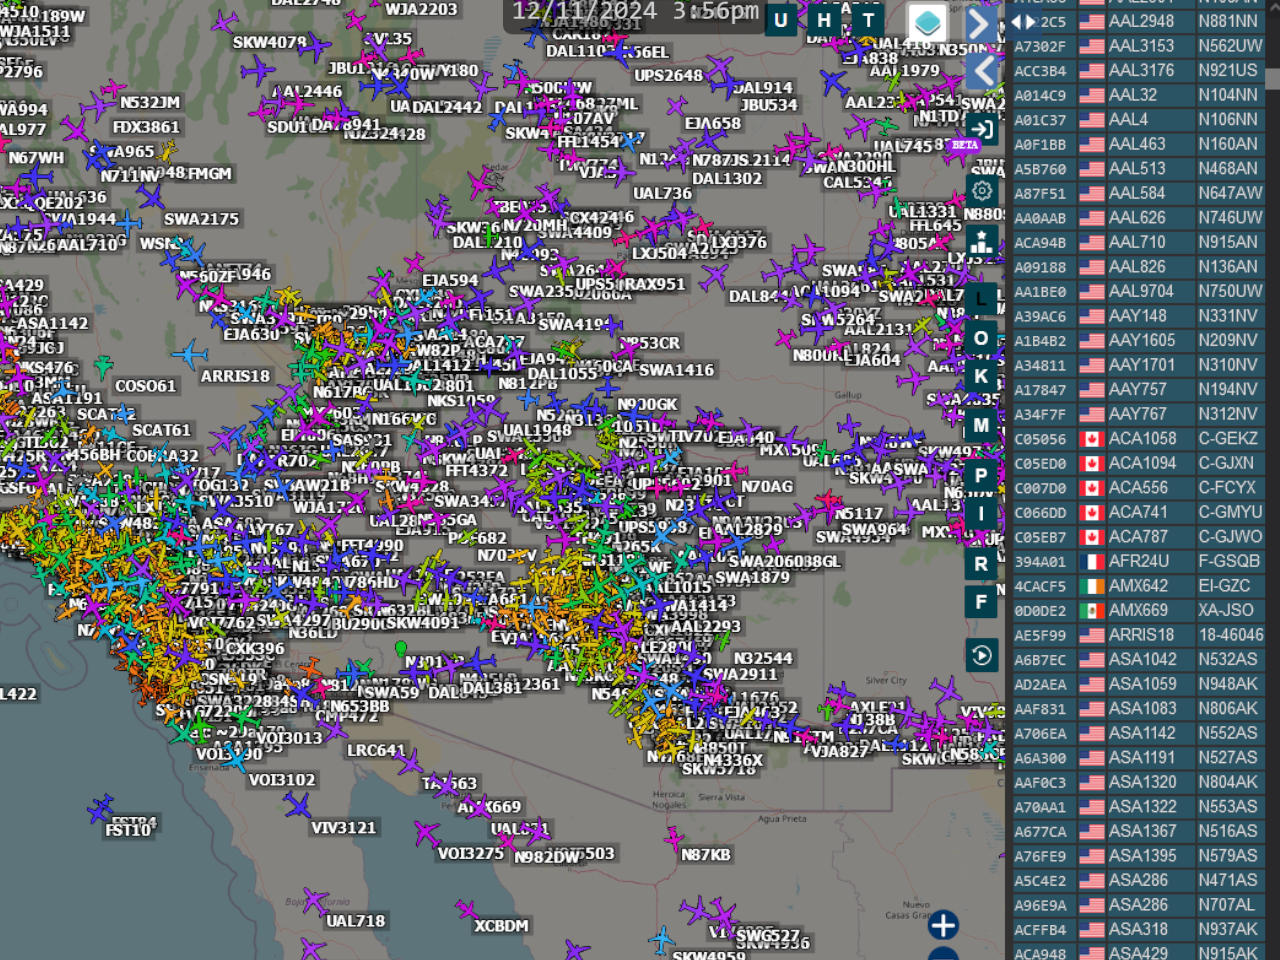
Task: Select the VIV3121 aircraft label on map
Action: coord(343,828)
